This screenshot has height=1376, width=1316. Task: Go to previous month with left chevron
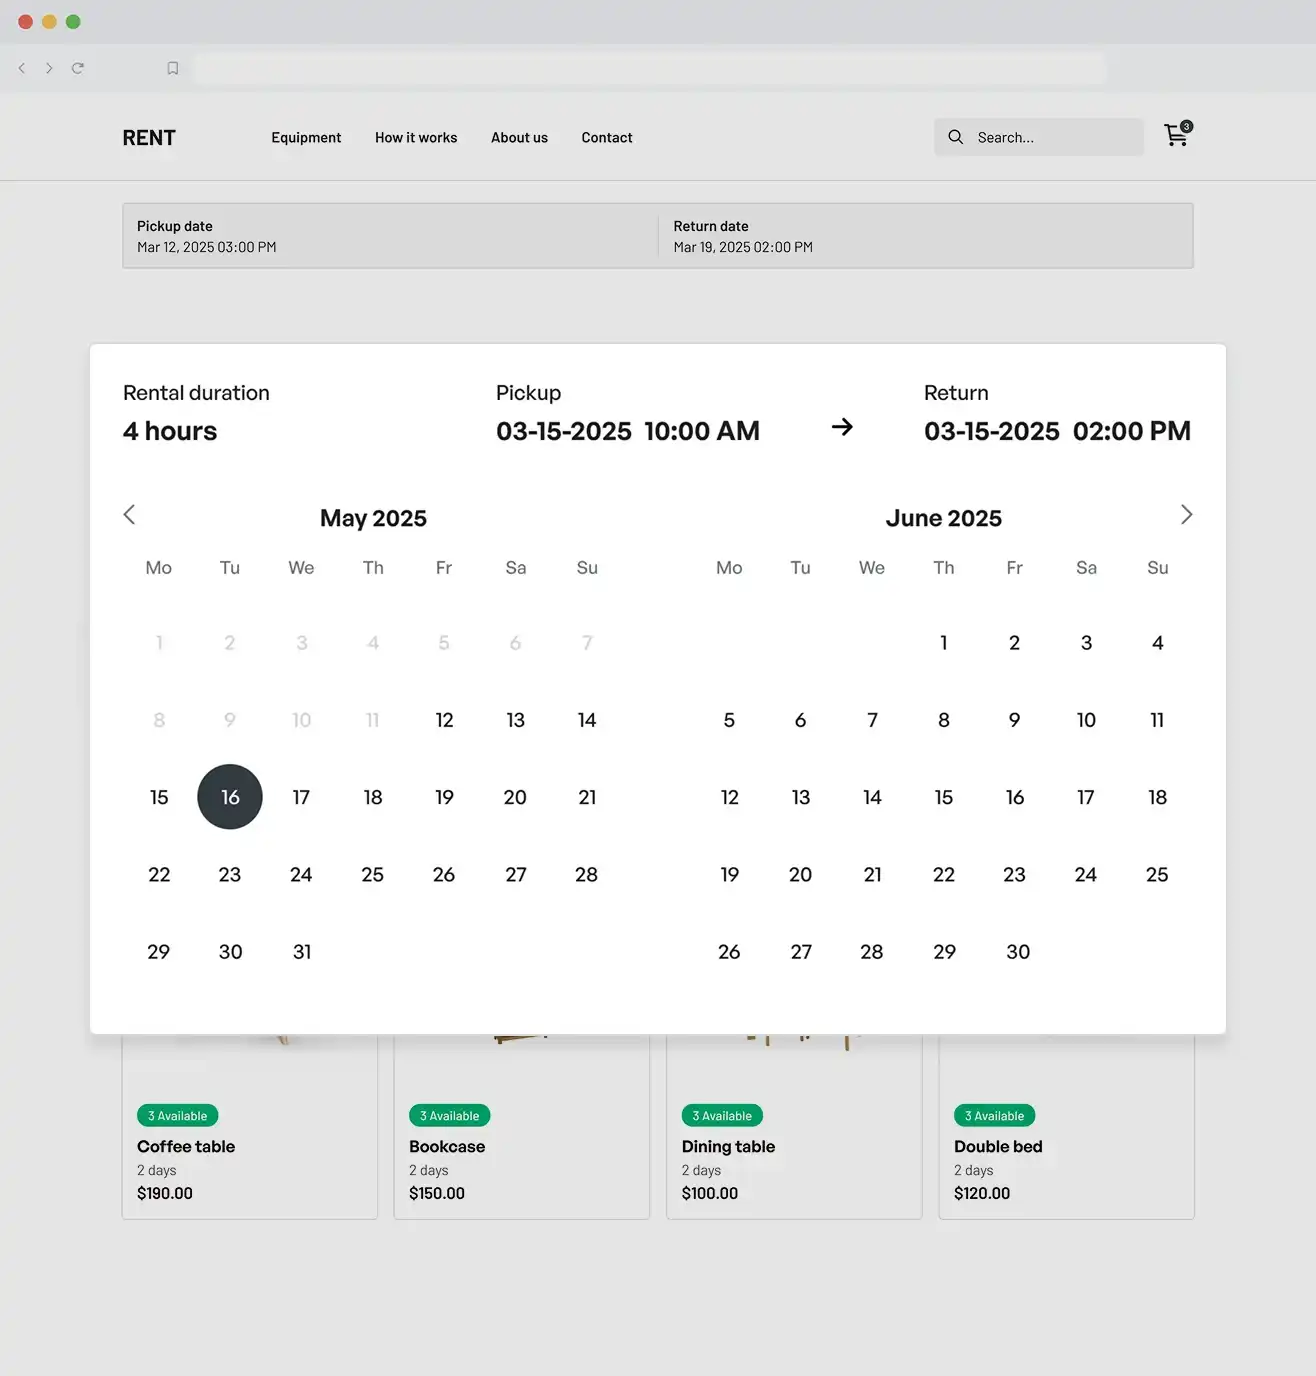[x=129, y=515]
